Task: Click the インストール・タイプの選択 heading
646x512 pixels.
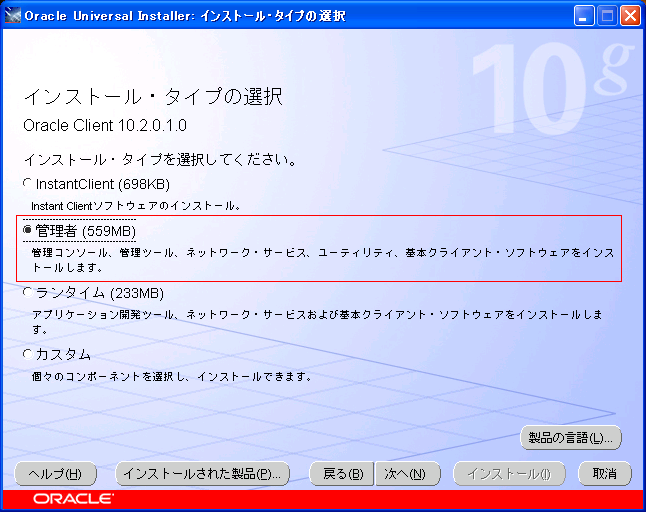Action: click(153, 97)
